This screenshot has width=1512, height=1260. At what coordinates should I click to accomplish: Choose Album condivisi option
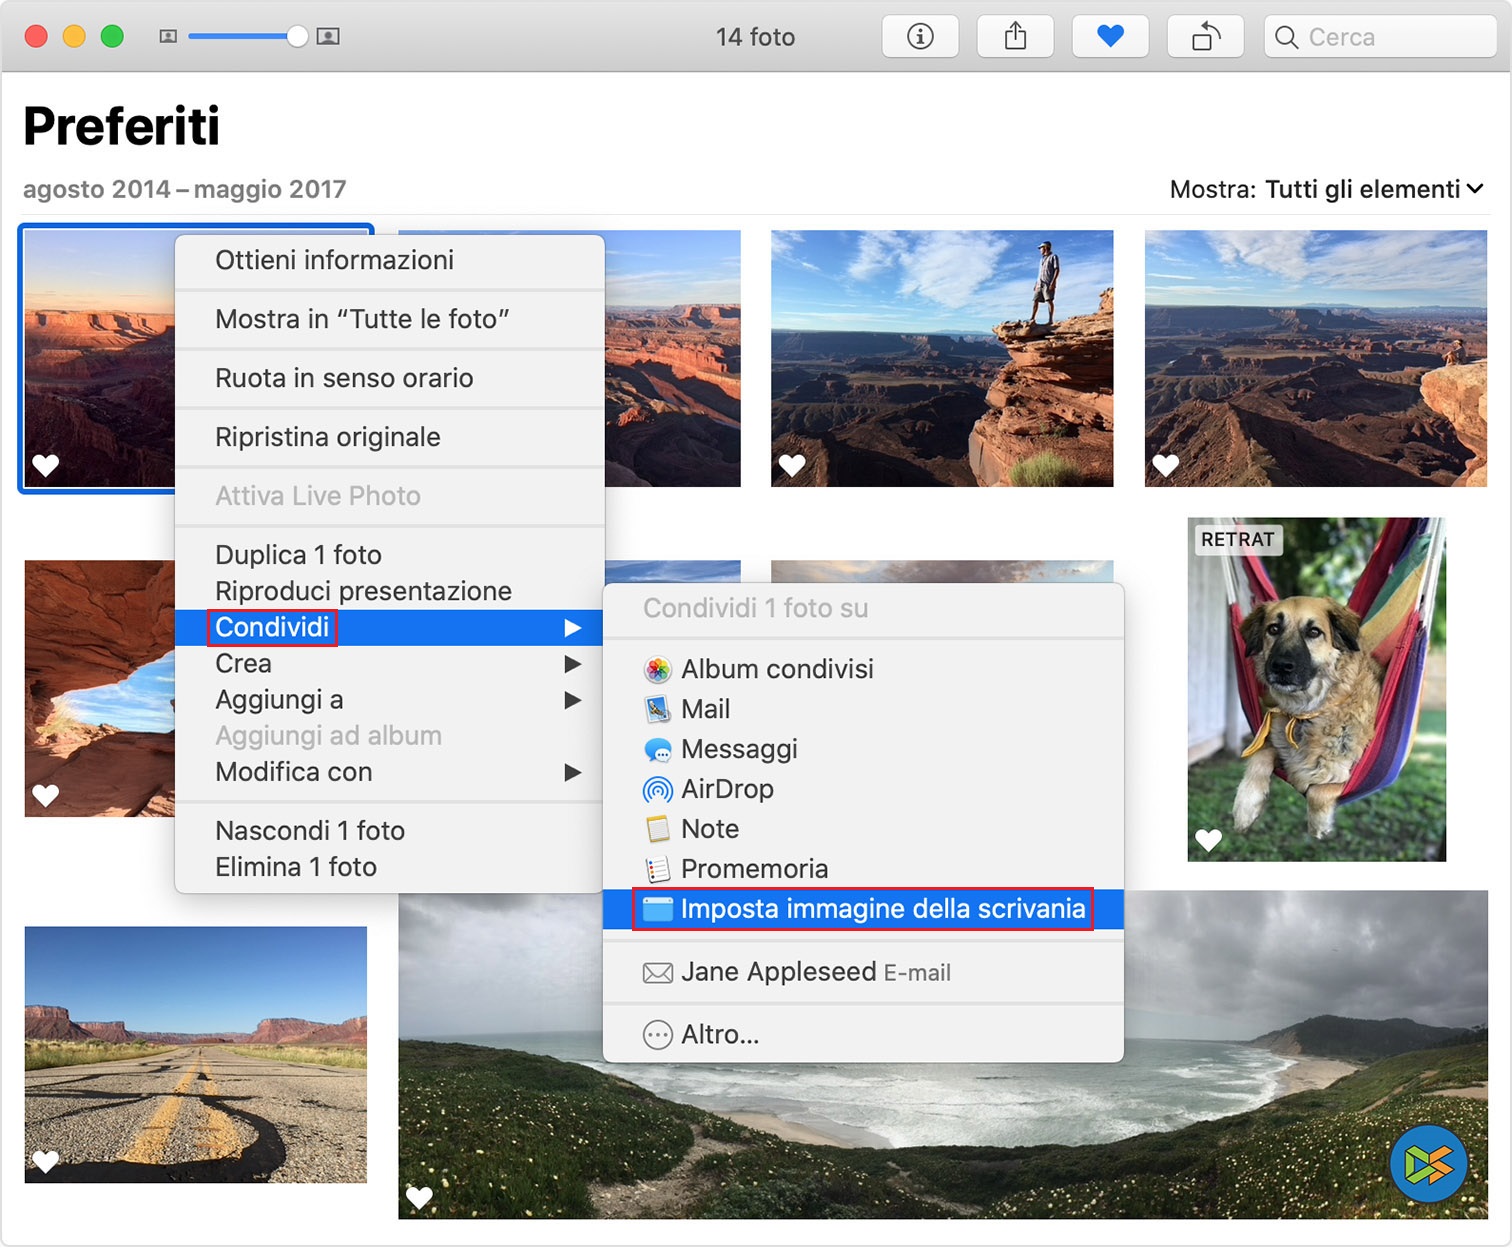coord(776,669)
